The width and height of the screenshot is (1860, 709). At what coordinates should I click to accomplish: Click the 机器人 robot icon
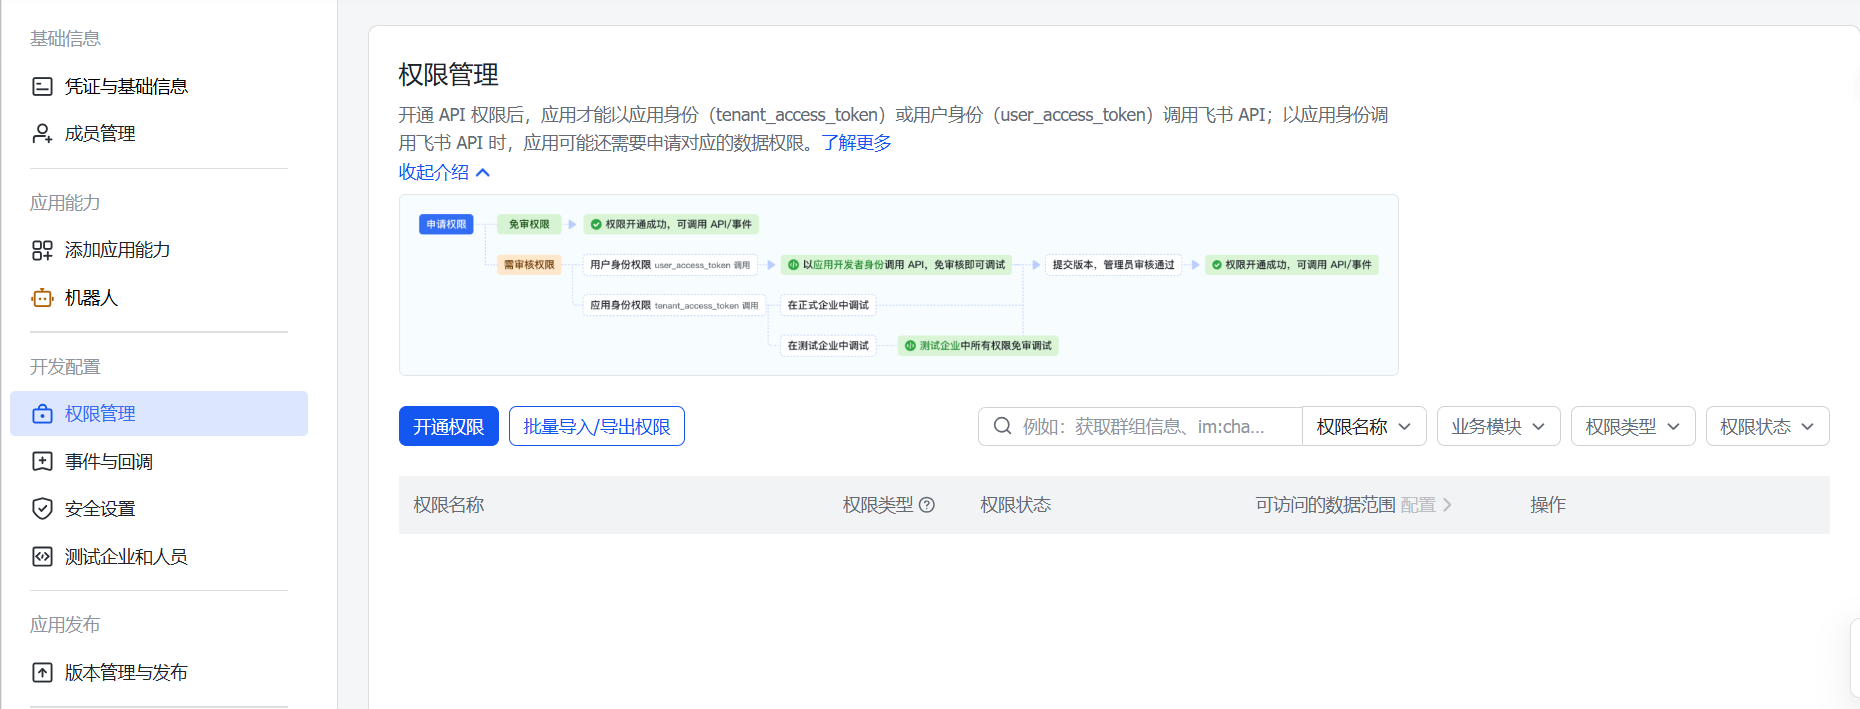(x=42, y=298)
